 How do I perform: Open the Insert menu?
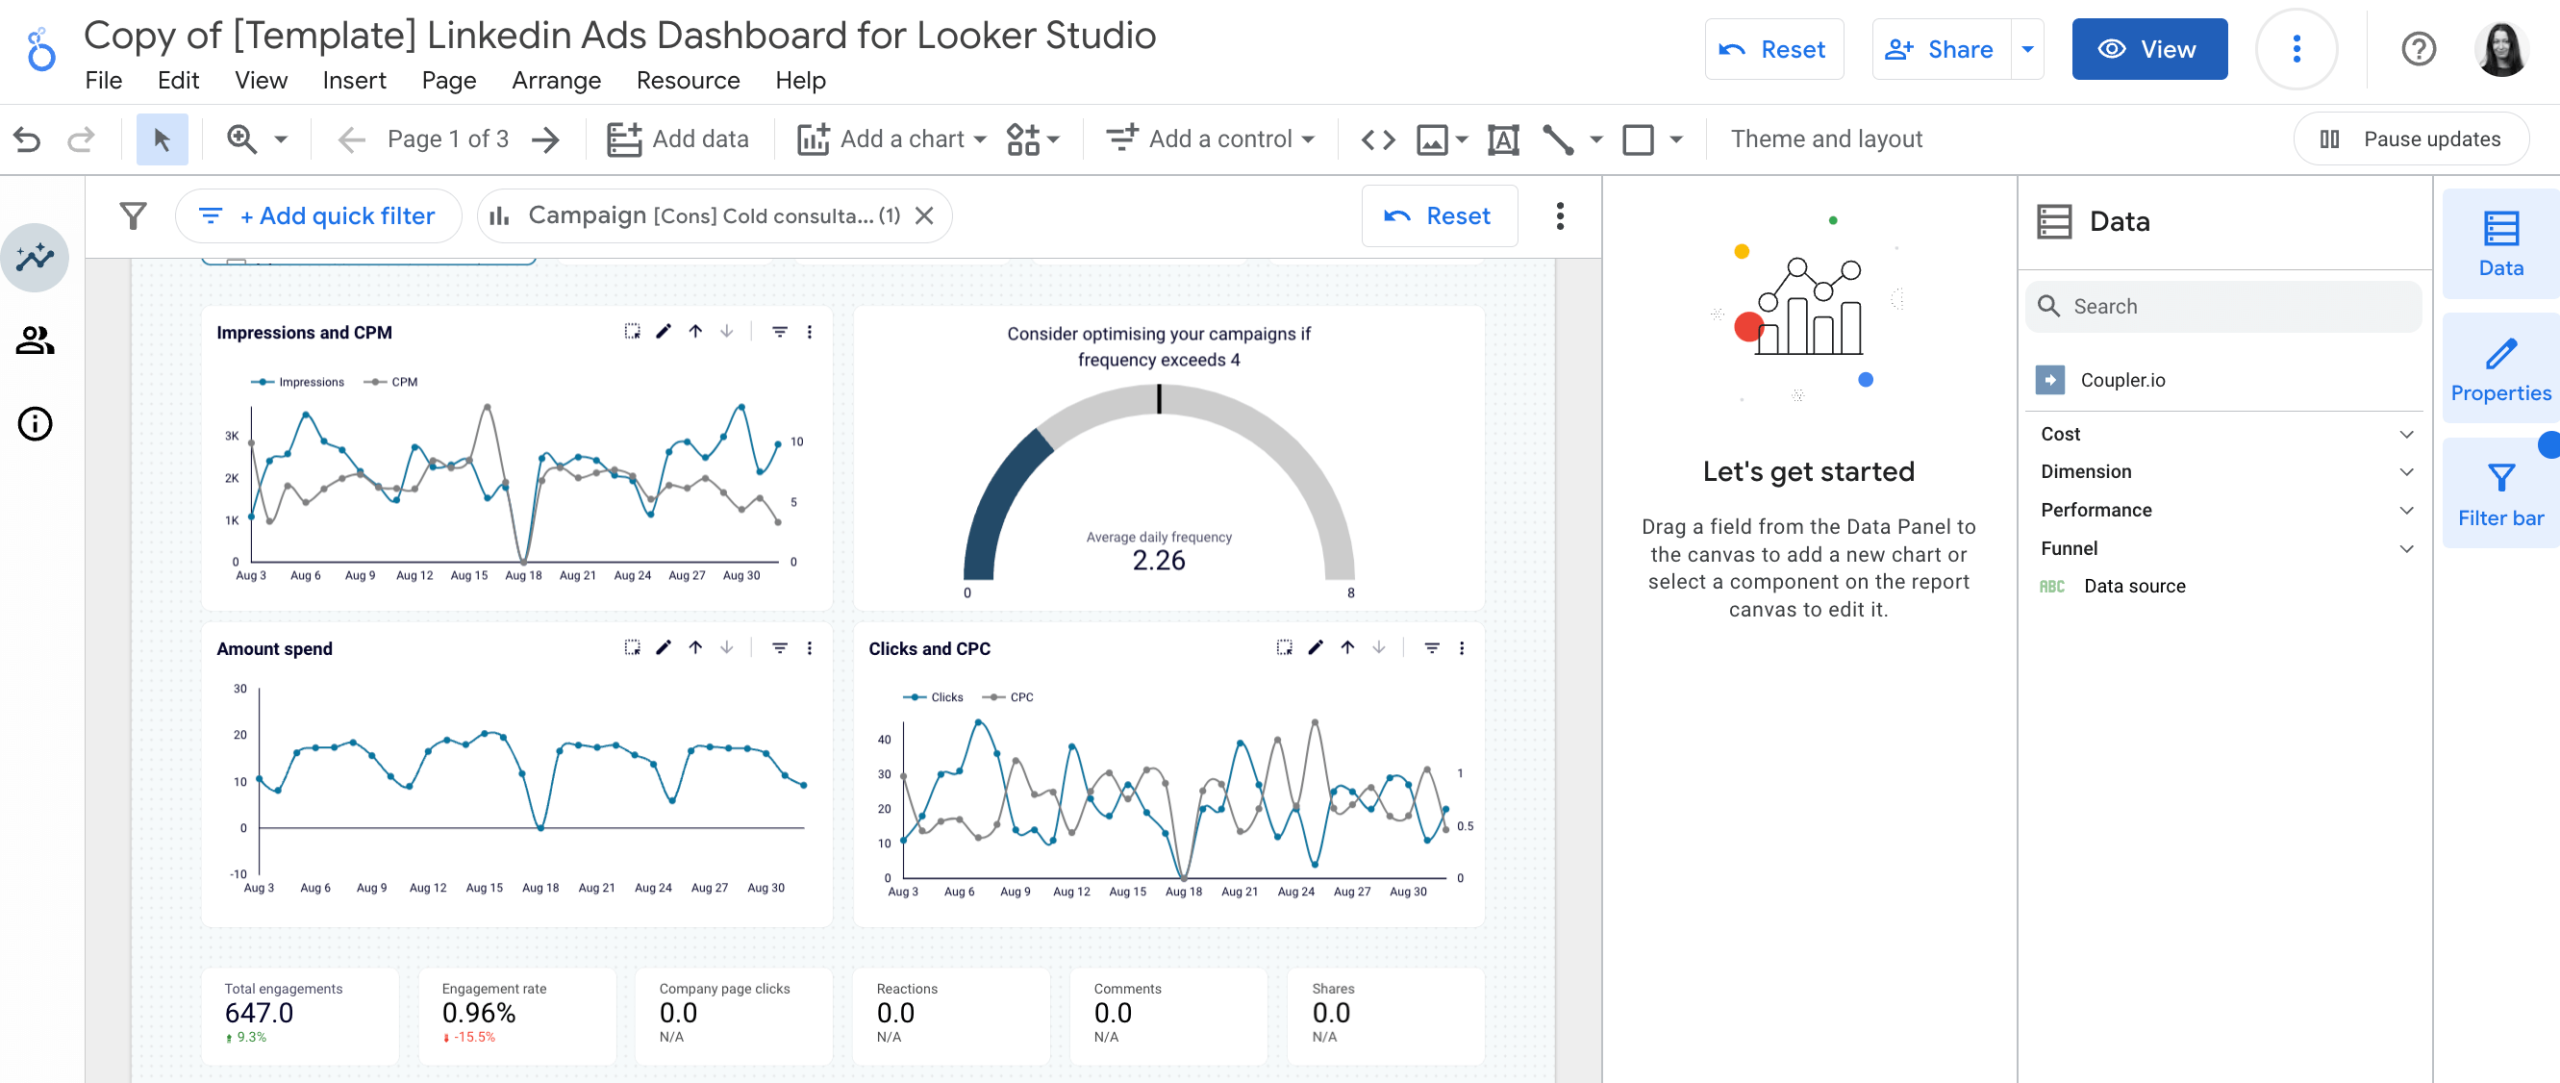point(354,80)
